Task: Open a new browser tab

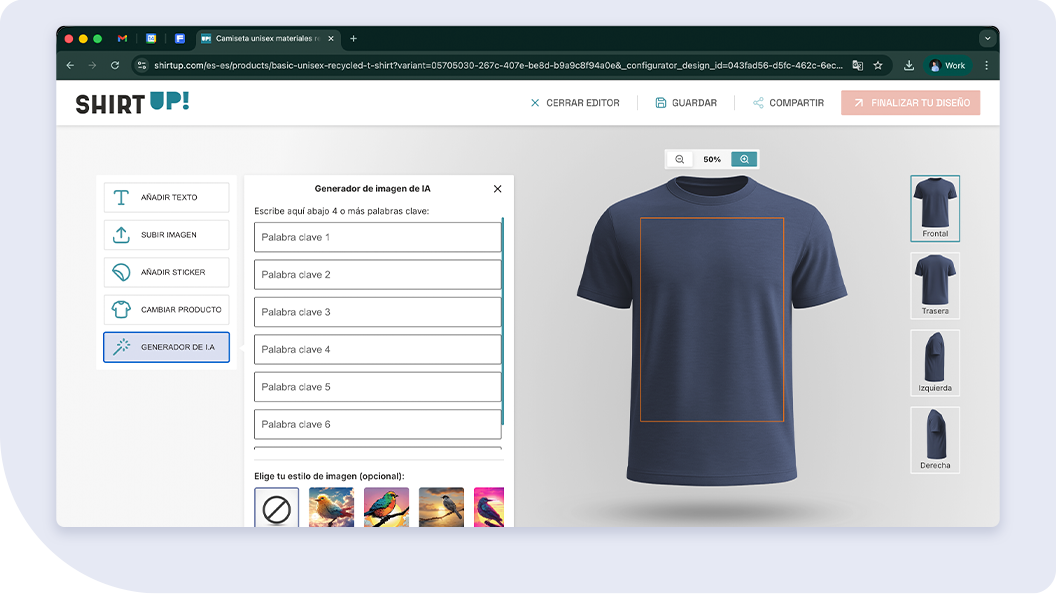Action: pyautogui.click(x=354, y=38)
